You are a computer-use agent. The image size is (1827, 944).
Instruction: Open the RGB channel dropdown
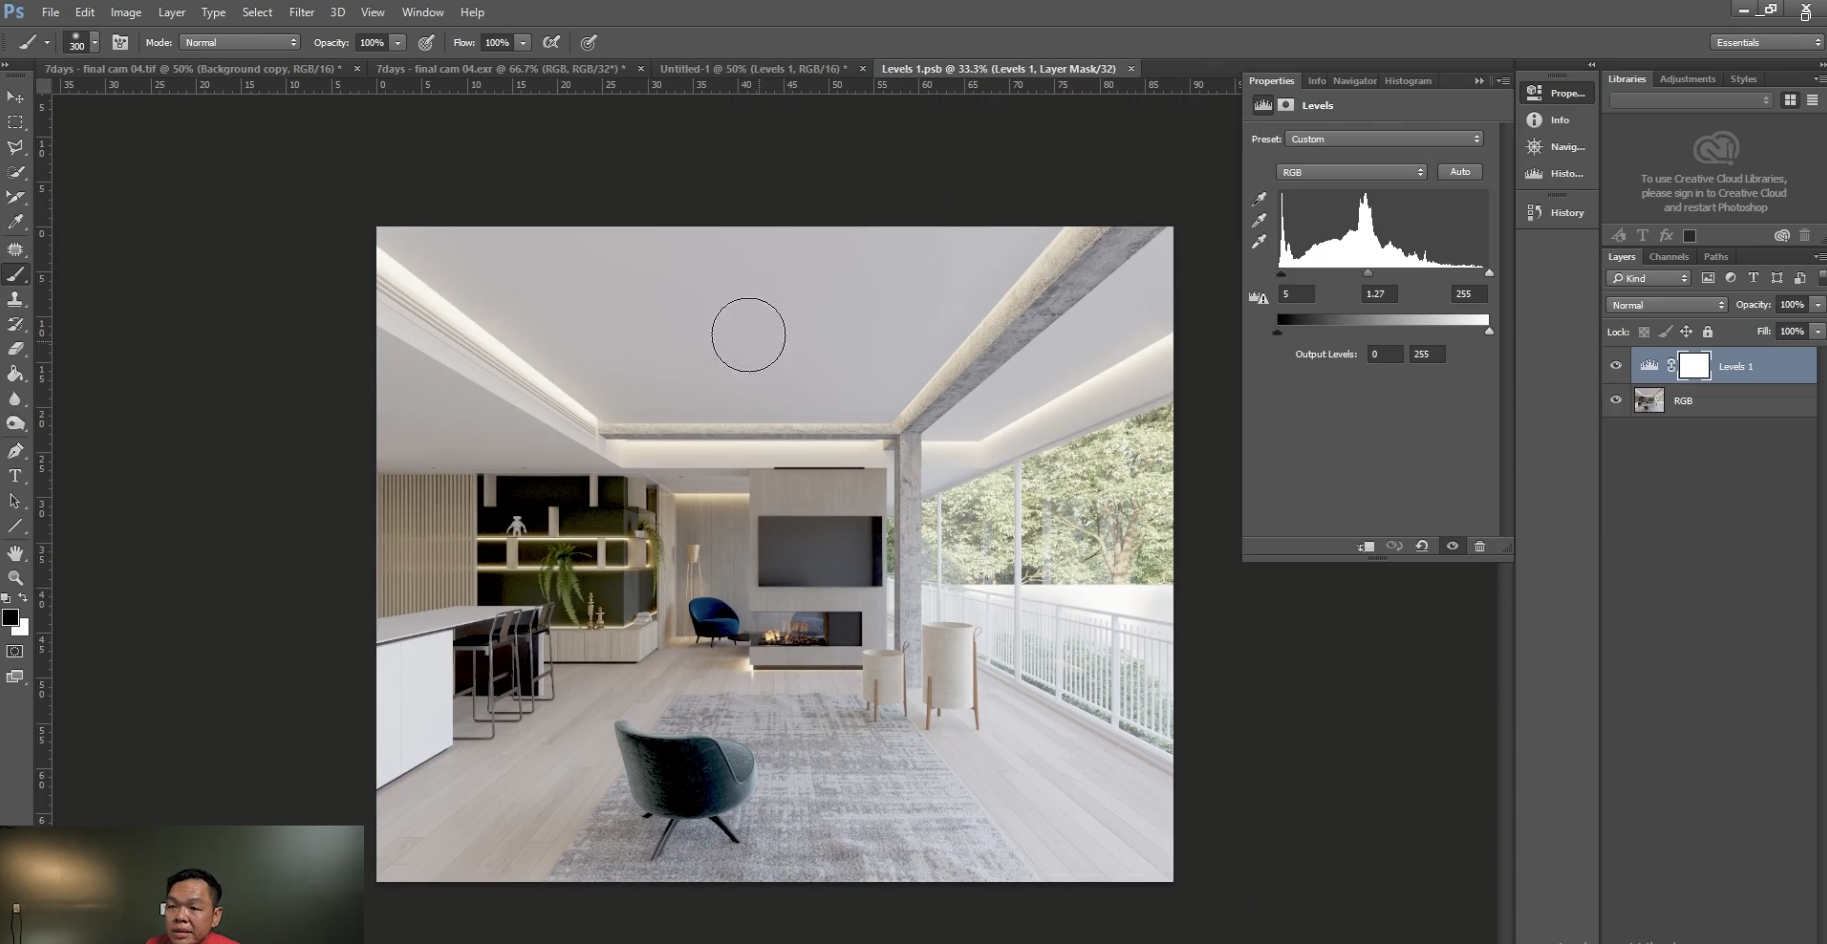pos(1351,172)
